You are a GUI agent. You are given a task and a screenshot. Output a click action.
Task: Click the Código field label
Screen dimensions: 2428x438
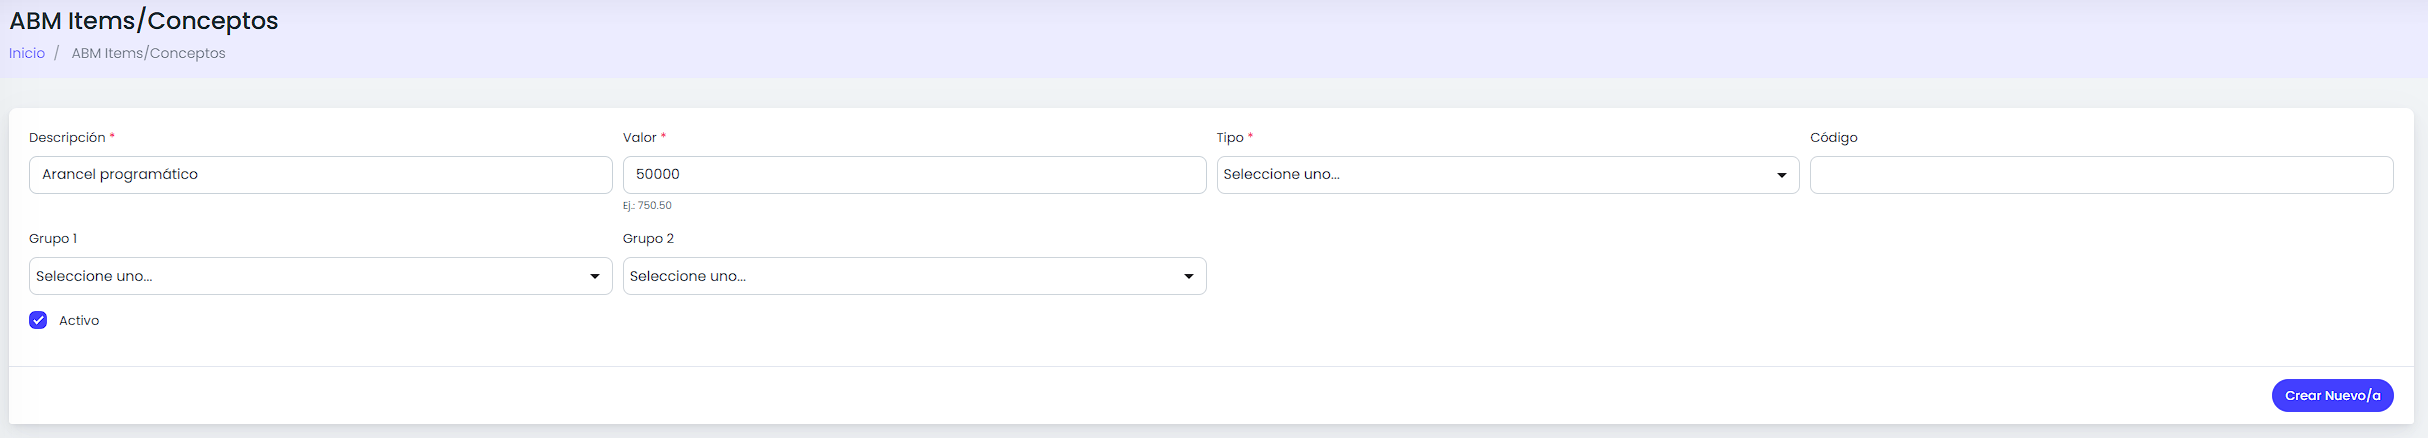1833,137
